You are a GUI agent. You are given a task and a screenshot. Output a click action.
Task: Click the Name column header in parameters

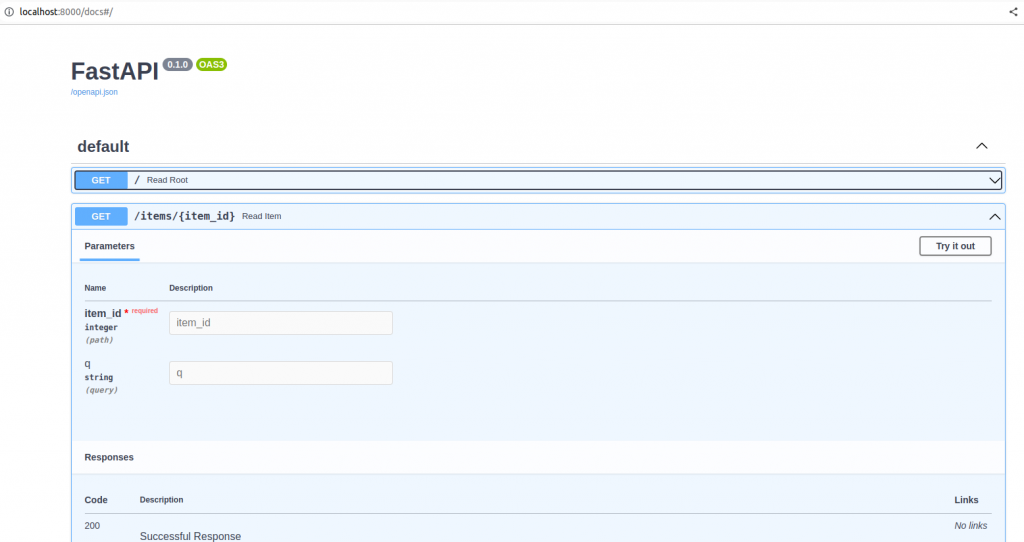(x=95, y=288)
